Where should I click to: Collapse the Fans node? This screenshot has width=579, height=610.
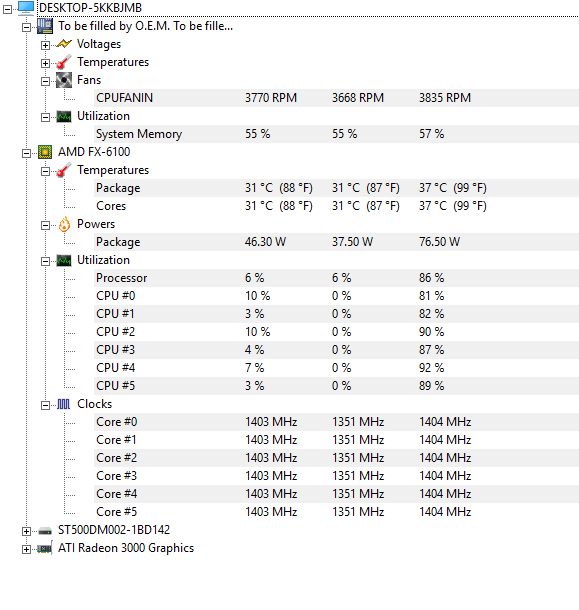46,81
